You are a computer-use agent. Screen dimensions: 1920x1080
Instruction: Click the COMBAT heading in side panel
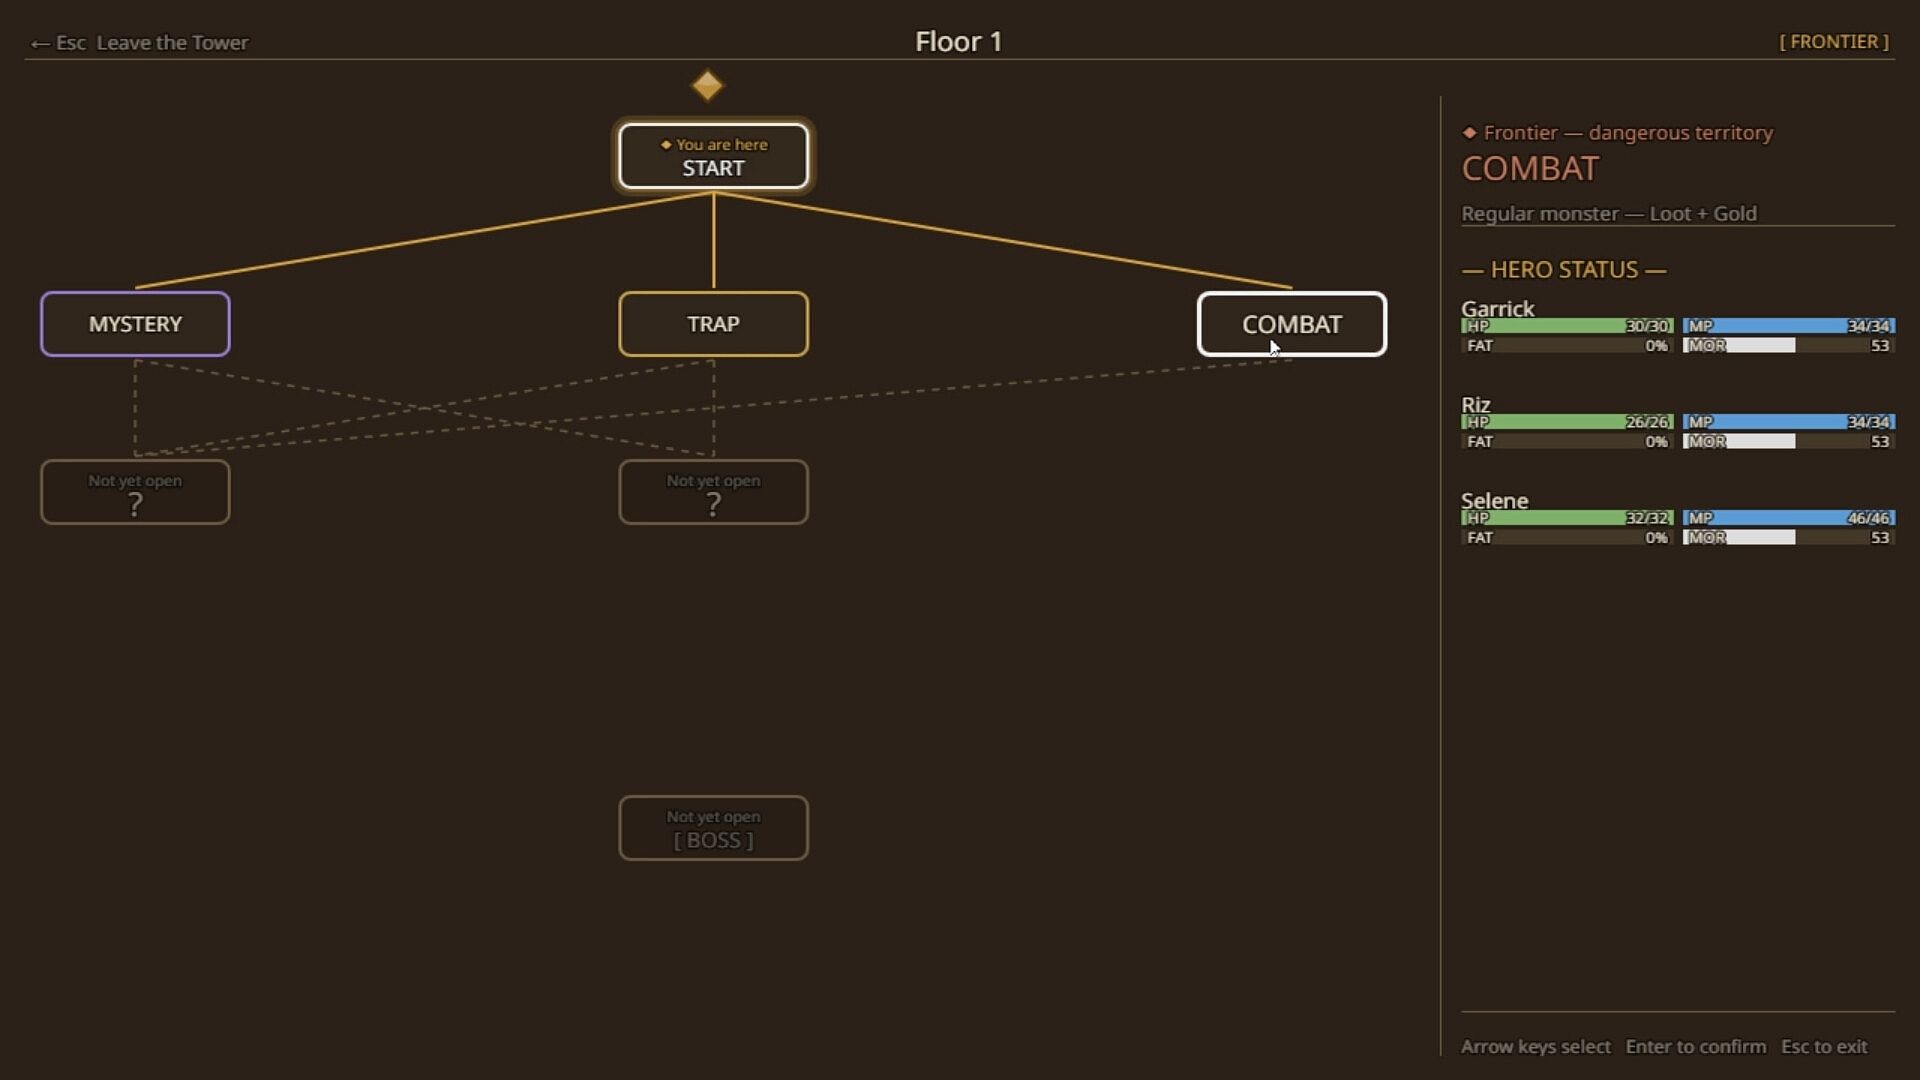tap(1530, 169)
